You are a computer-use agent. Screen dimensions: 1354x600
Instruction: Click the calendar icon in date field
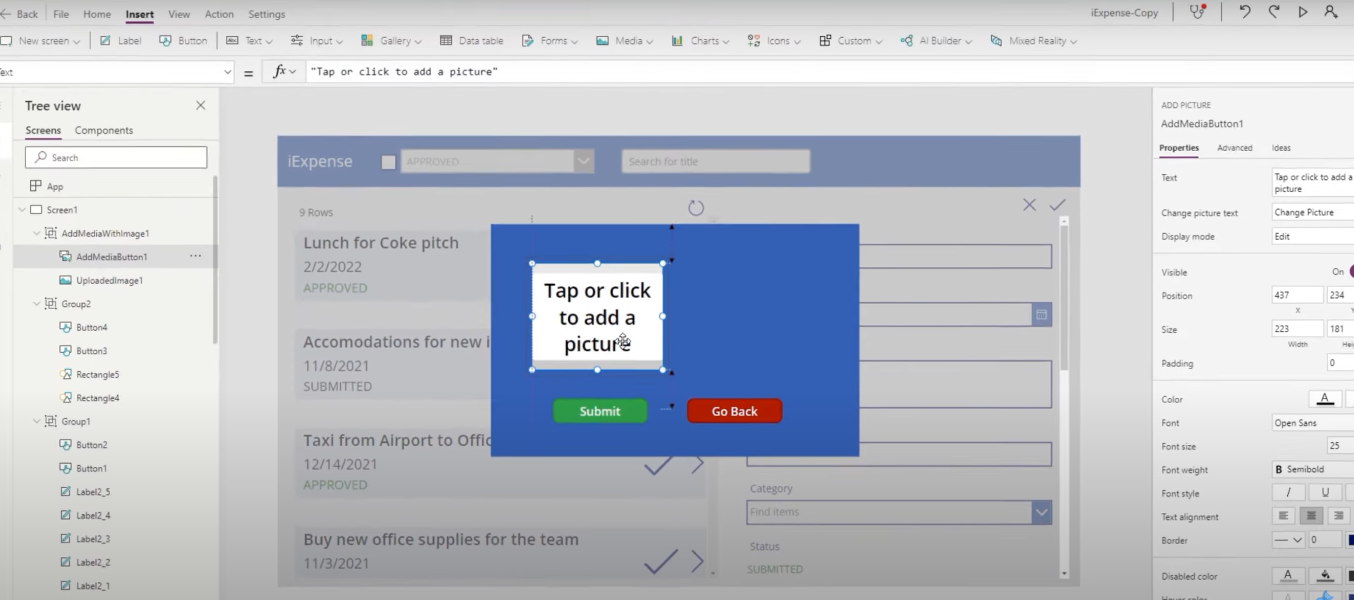1041,315
